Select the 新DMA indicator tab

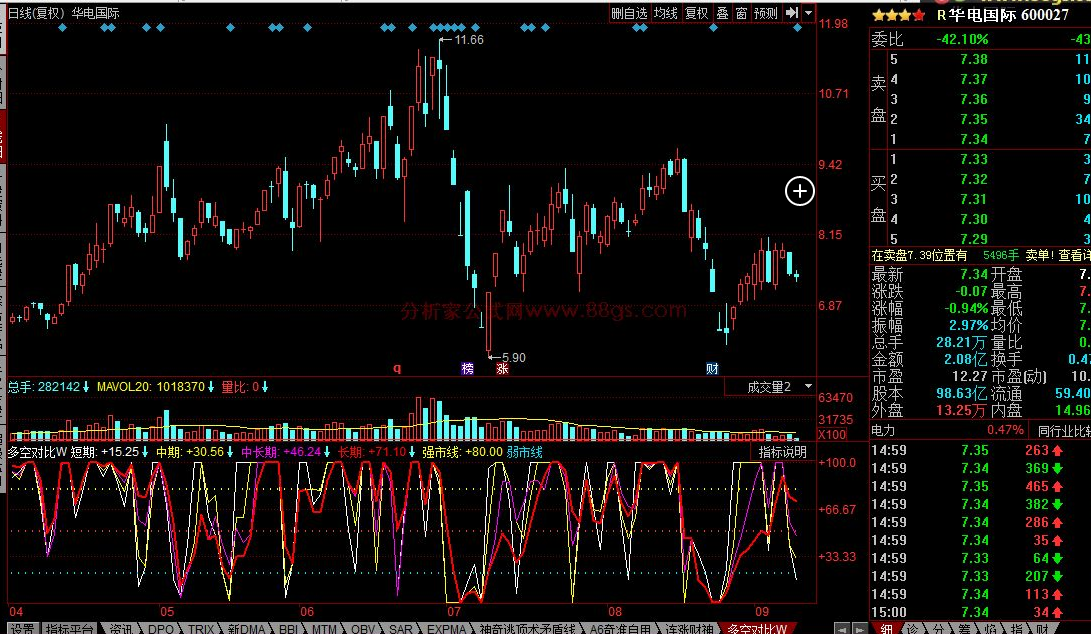click(246, 628)
